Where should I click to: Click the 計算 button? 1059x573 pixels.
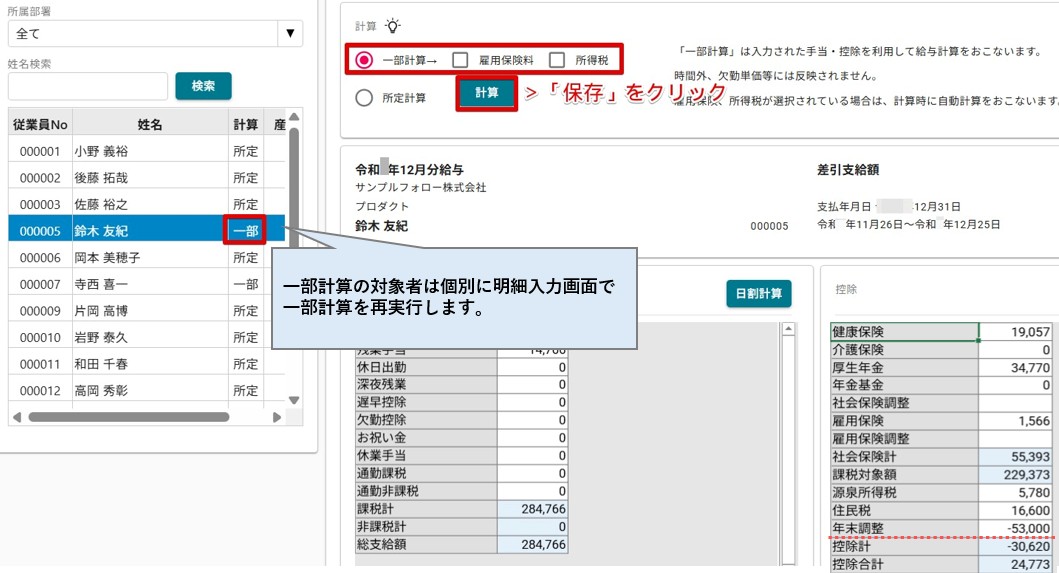[x=486, y=93]
